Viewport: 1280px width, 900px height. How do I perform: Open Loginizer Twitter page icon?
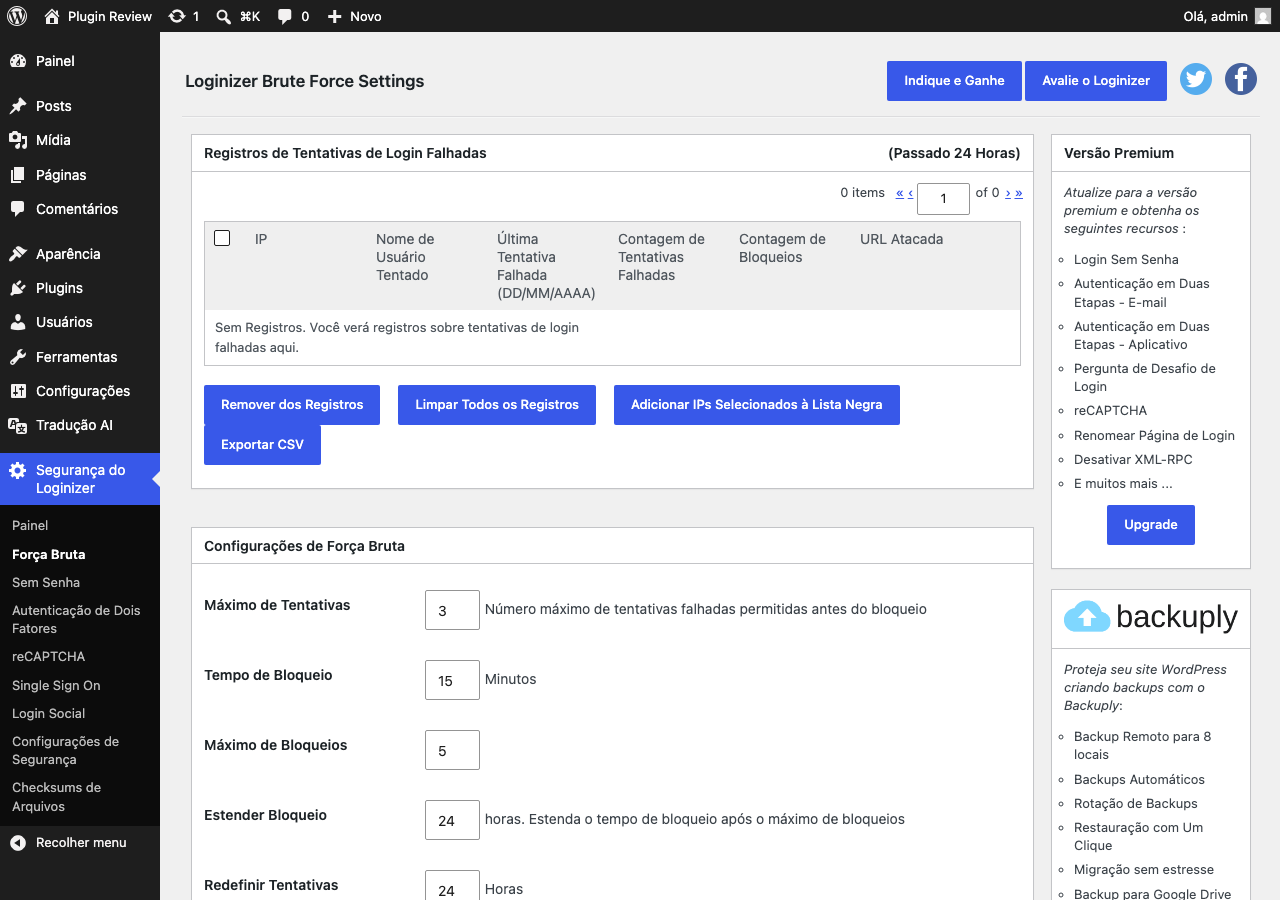[x=1196, y=79]
